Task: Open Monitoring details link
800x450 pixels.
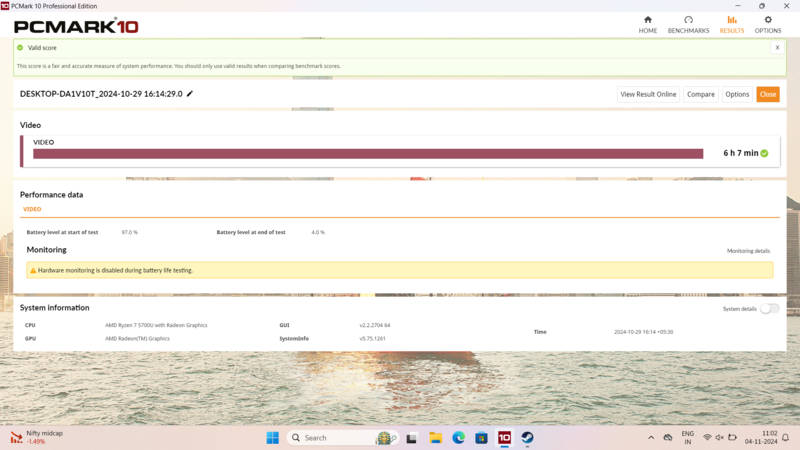Action: pyautogui.click(x=748, y=251)
